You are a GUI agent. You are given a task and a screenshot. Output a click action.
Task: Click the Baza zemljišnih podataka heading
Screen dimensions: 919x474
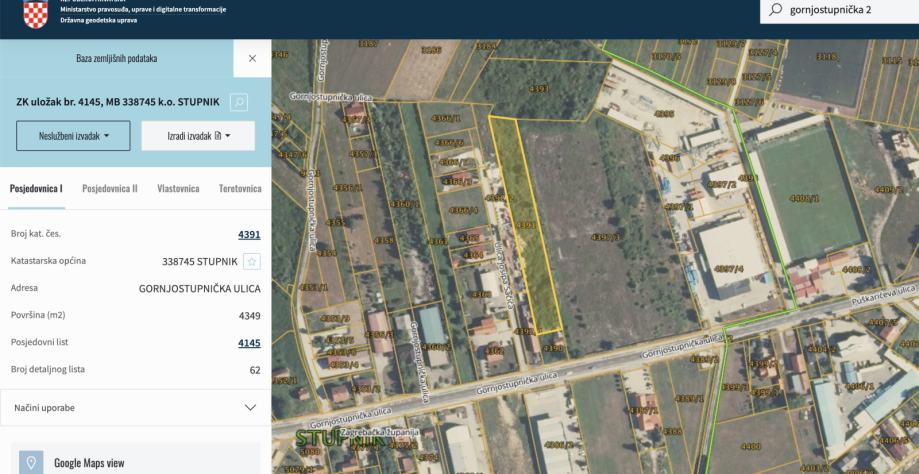(117, 58)
